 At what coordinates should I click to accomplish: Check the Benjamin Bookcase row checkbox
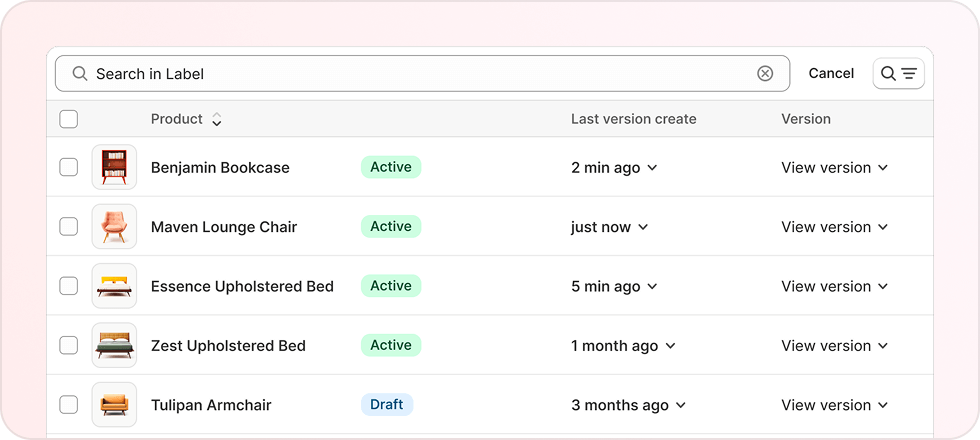click(x=69, y=167)
